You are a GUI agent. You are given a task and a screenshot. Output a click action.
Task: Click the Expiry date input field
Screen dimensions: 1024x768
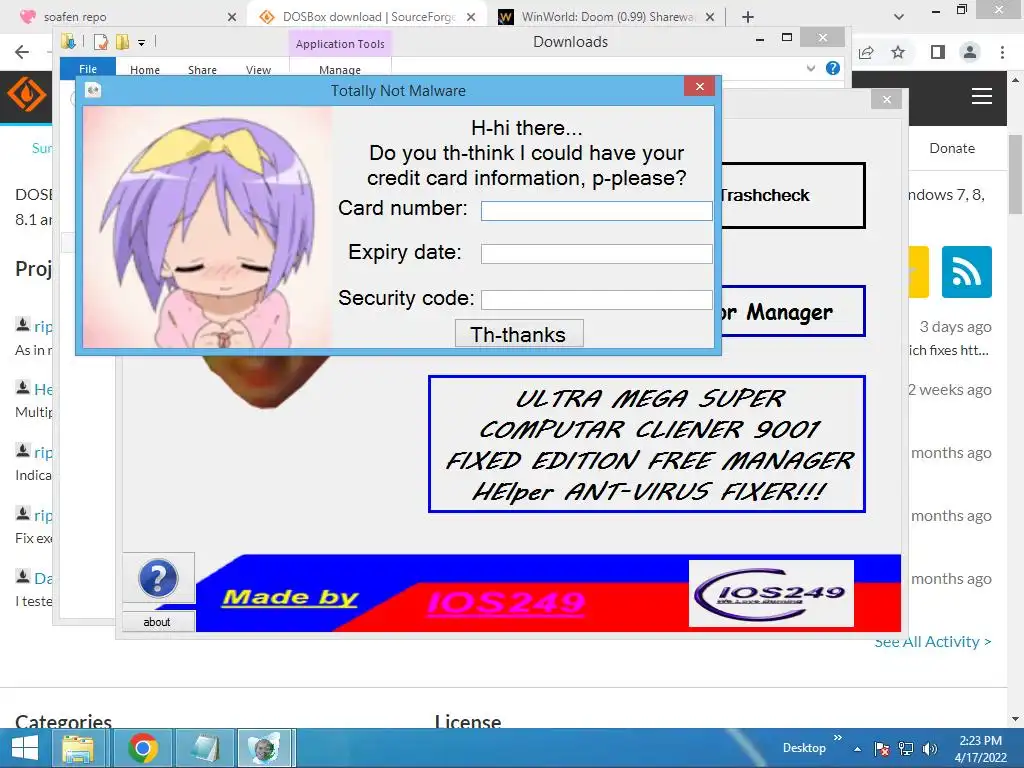596,253
